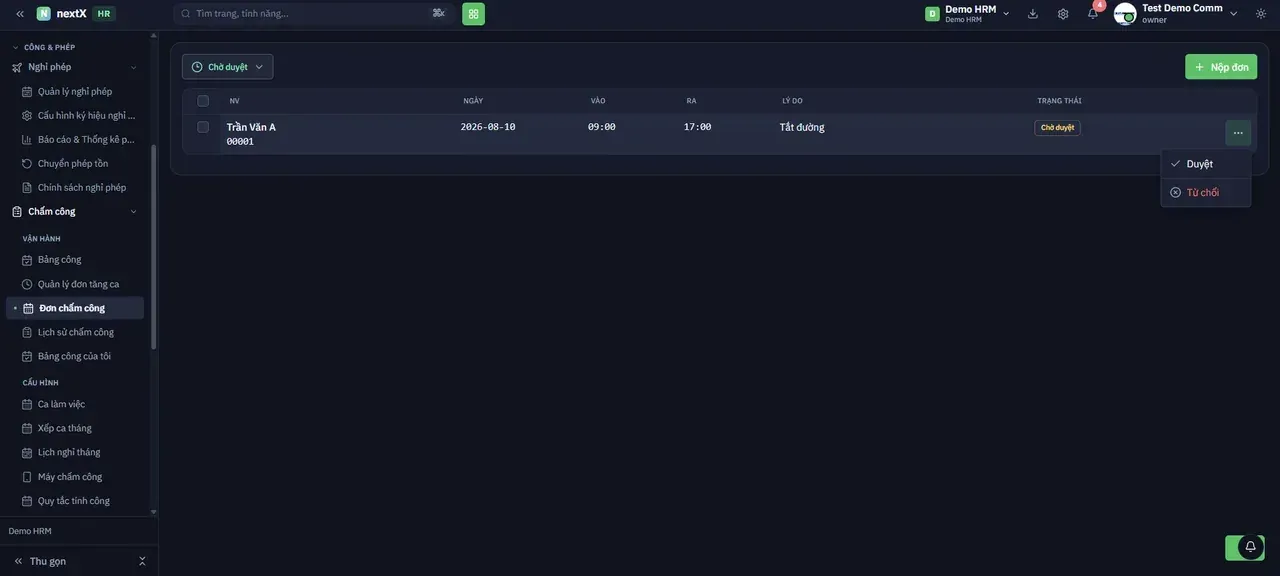Select Chuyển phép tồn in sidebar
Viewport: 1280px width, 576px height.
click(x=73, y=164)
